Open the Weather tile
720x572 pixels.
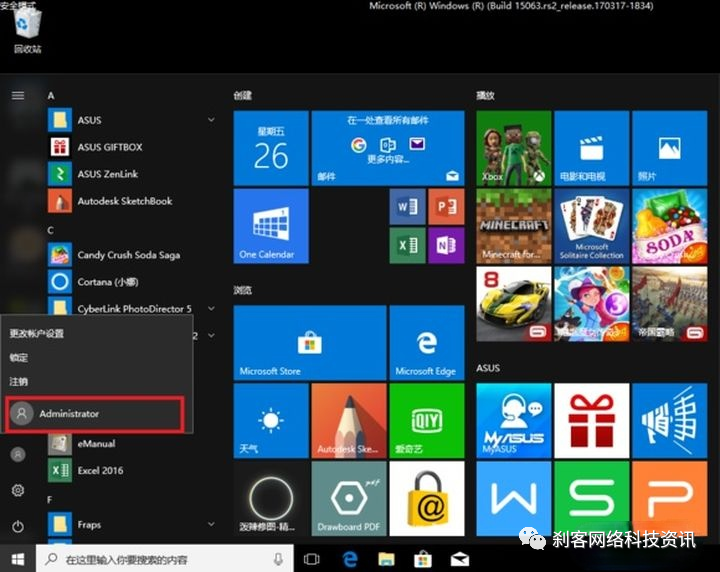271,421
